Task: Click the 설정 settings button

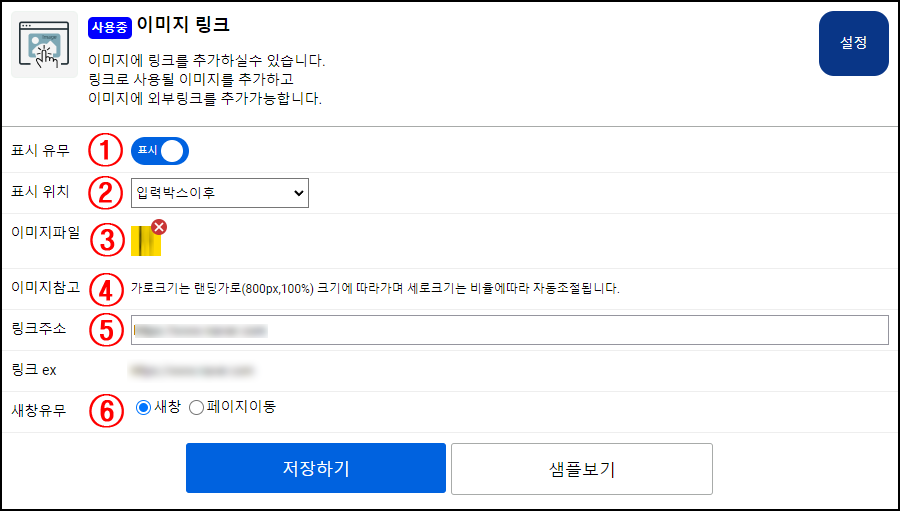Action: point(853,44)
